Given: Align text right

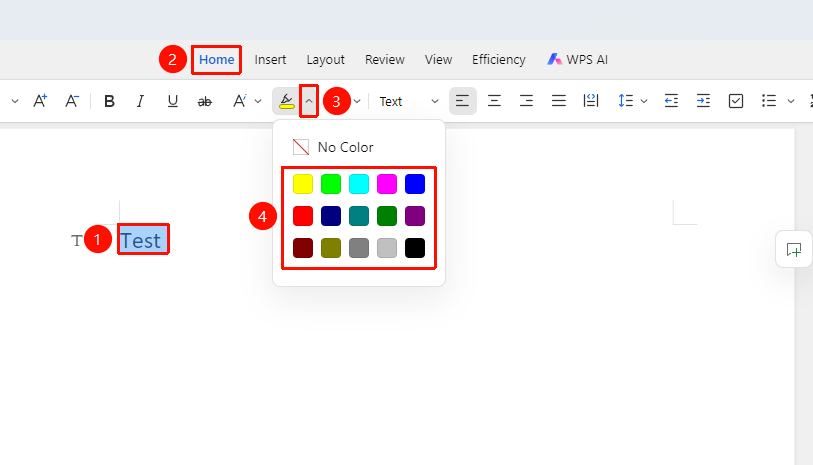Looking at the screenshot, I should (526, 101).
